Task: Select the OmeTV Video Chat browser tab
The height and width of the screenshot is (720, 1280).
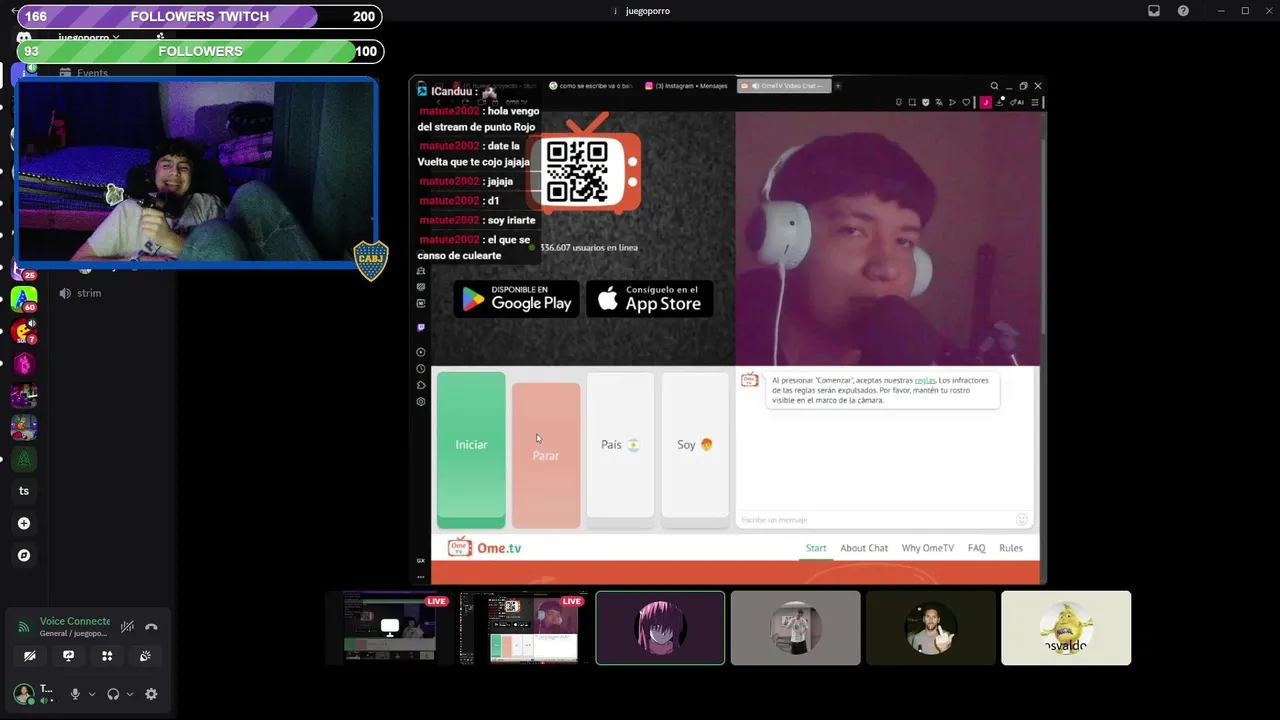Action: pyautogui.click(x=782, y=86)
